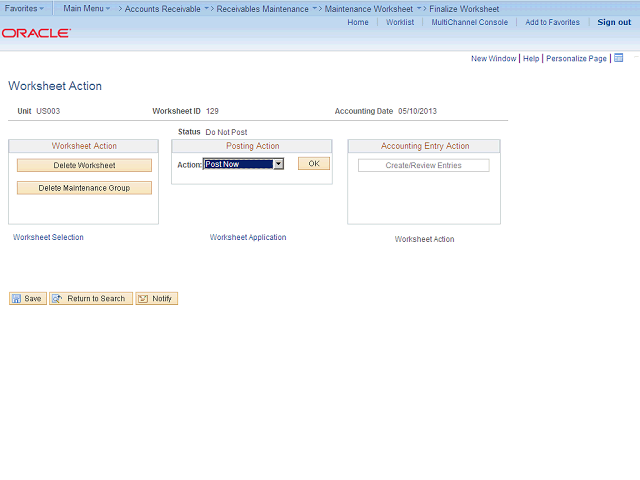Select the Unit value US003
640x480 pixels.
coord(48,111)
